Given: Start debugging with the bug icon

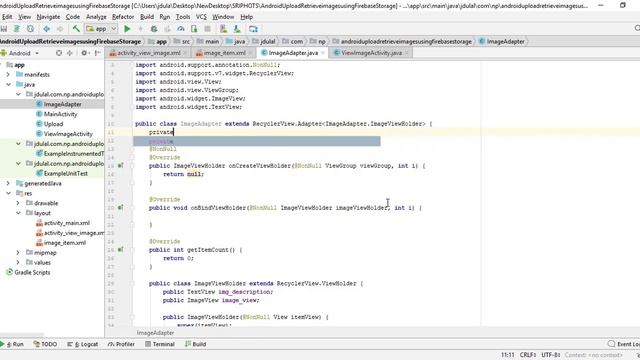Looking at the screenshot, I should click(x=154, y=29).
